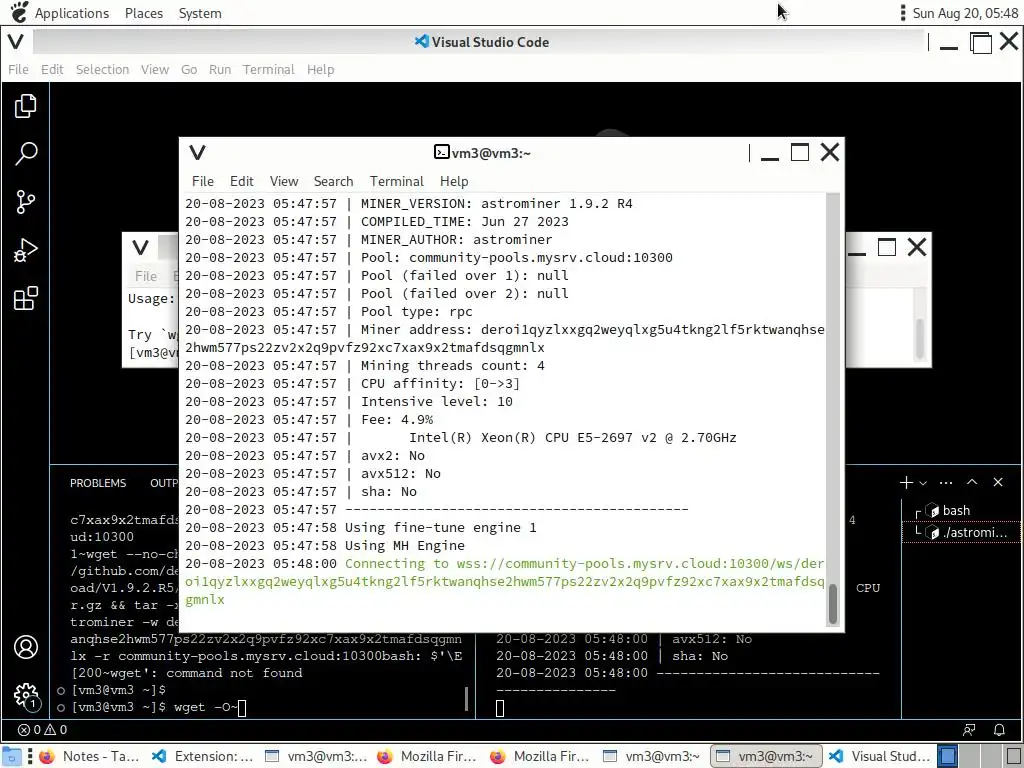Open VS Code Edit menu

point(52,69)
